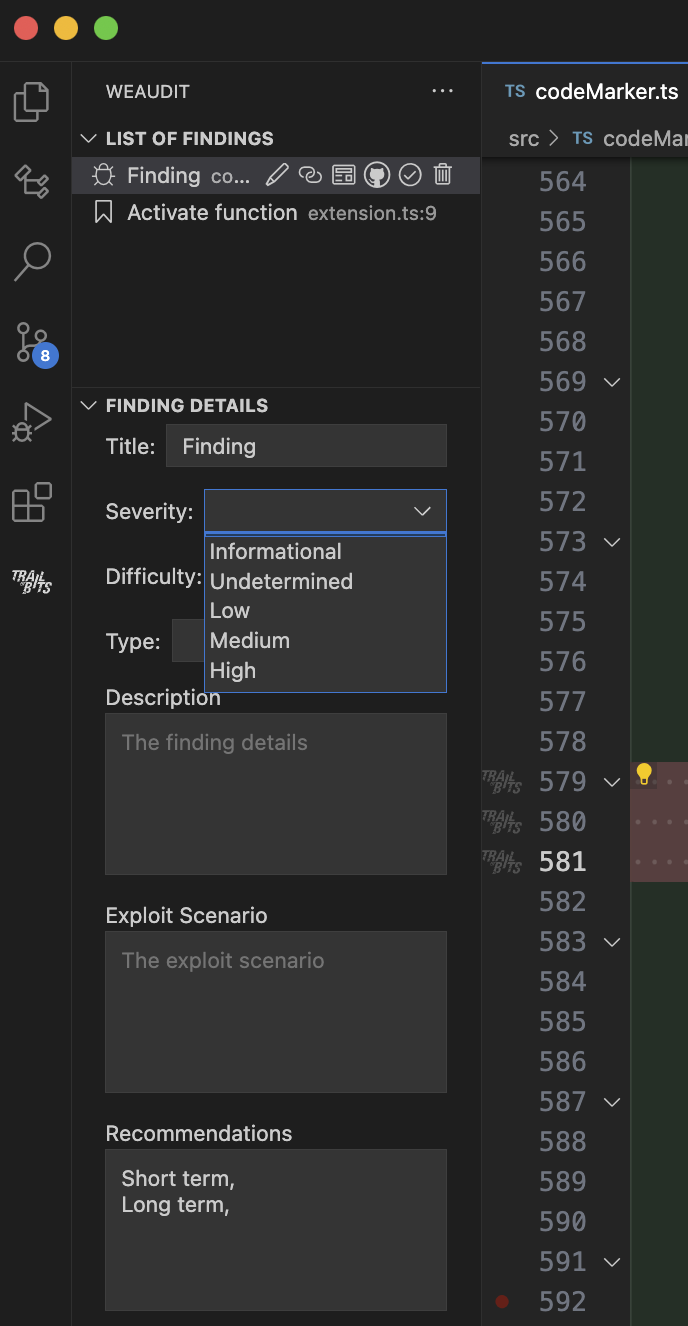The image size is (688, 1326).
Task: Collapse the Finding Details section
Action: (x=88, y=405)
